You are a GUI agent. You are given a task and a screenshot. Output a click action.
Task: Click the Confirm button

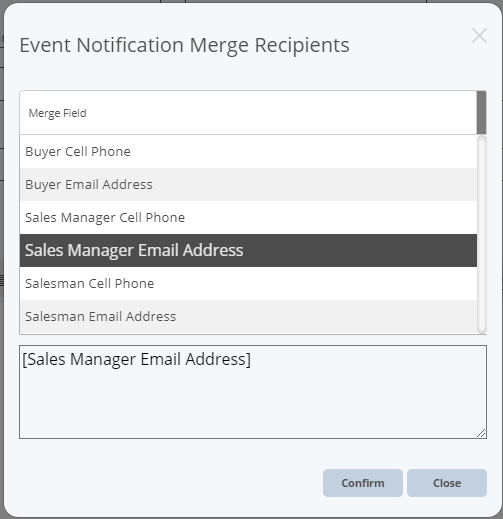(363, 483)
